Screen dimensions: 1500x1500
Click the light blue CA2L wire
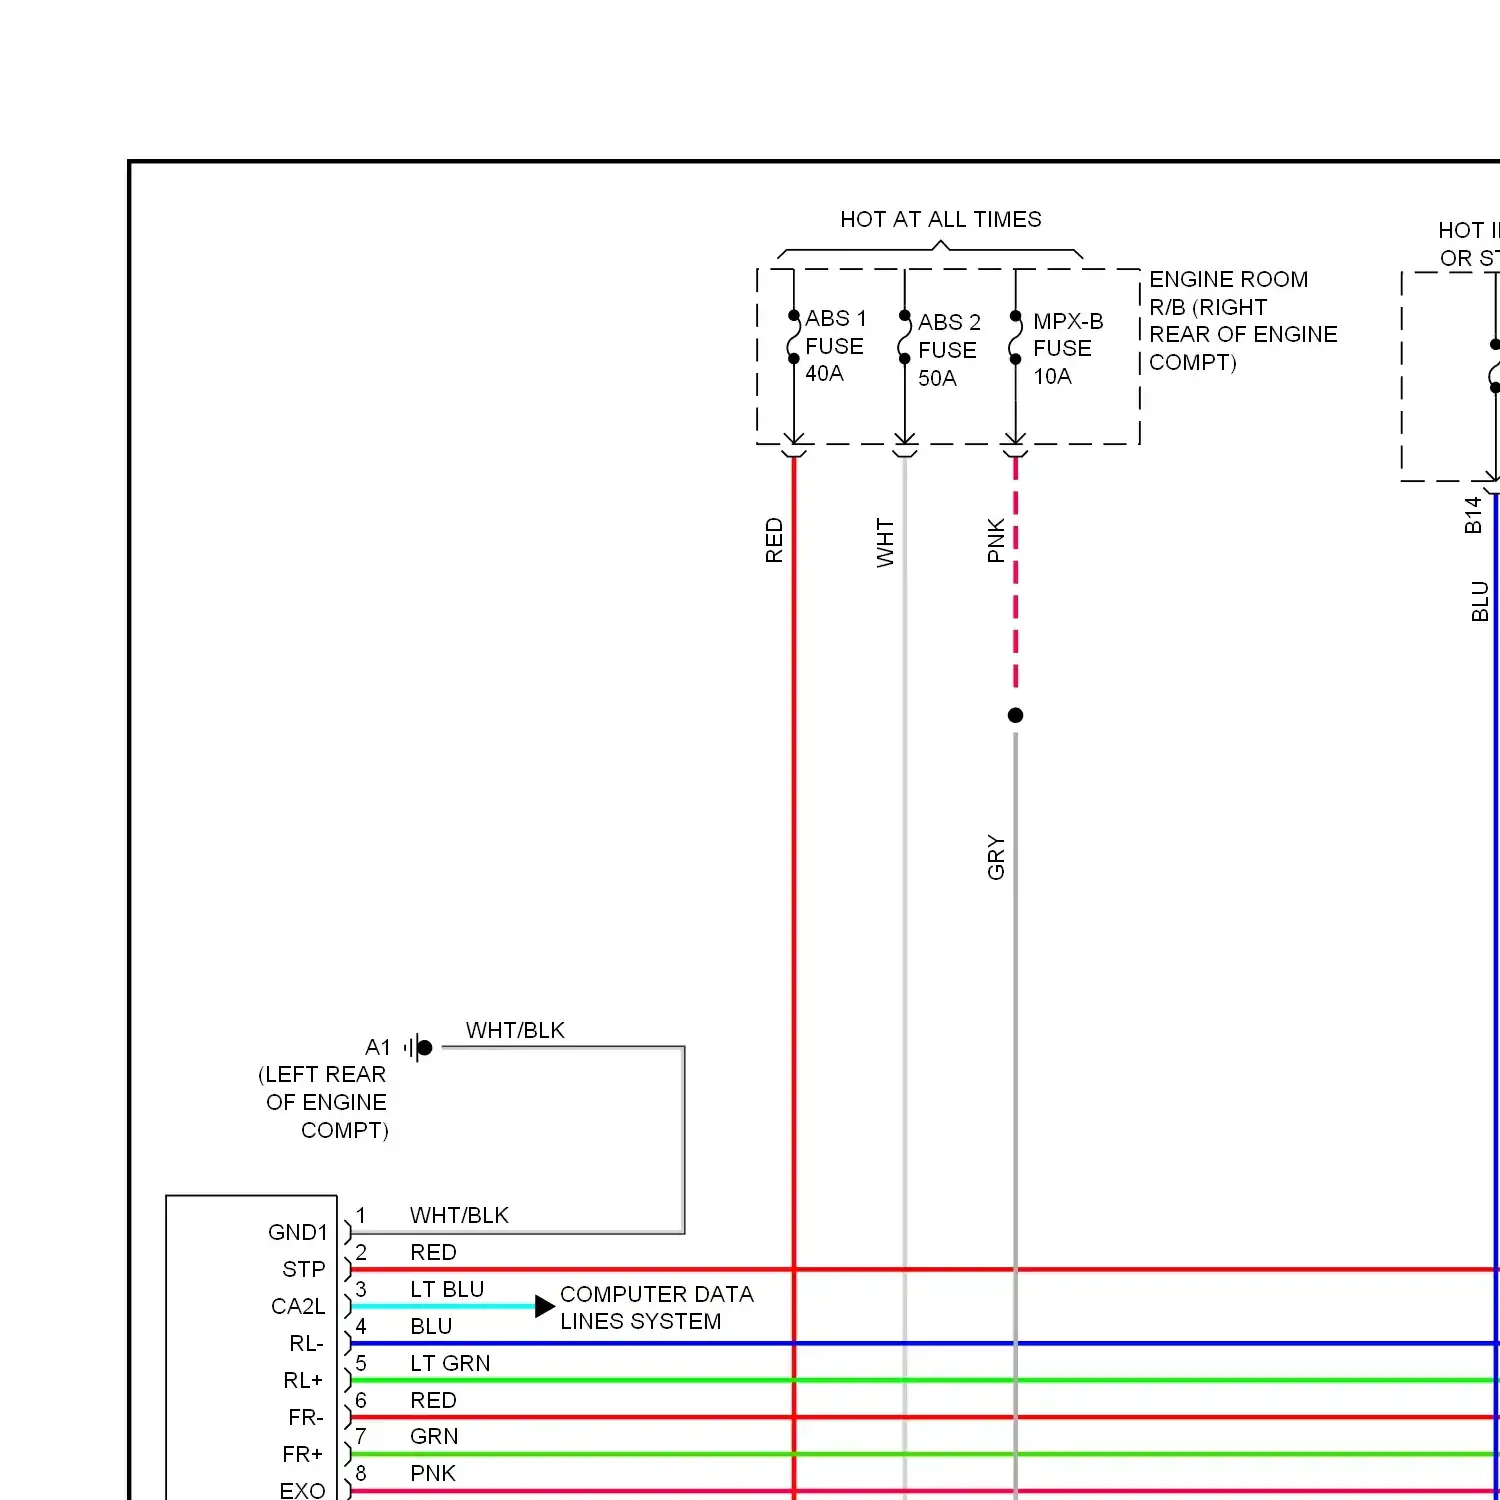(x=442, y=1306)
